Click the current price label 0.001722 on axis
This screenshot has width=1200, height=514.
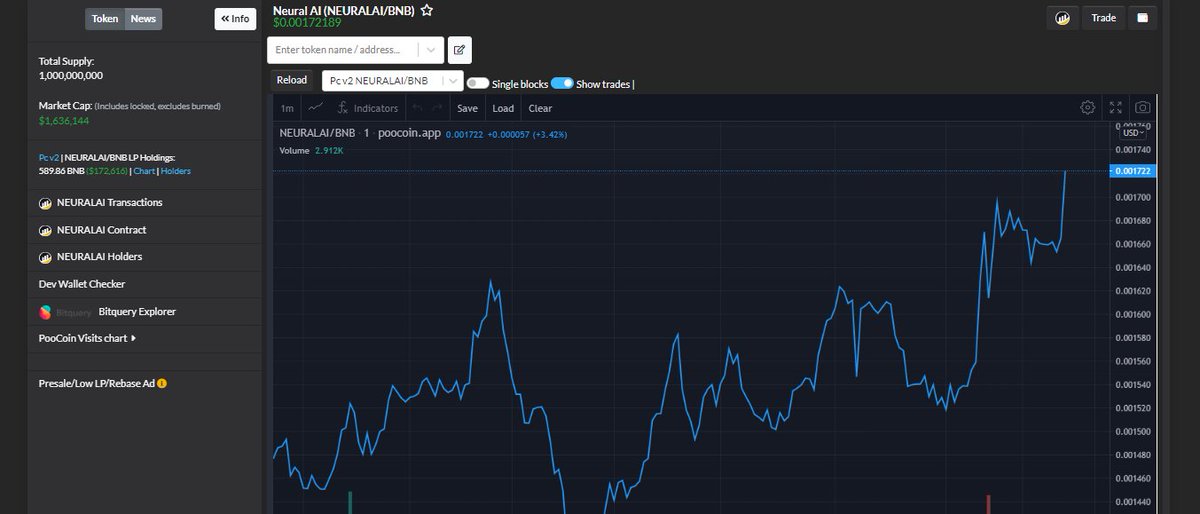pos(1135,171)
